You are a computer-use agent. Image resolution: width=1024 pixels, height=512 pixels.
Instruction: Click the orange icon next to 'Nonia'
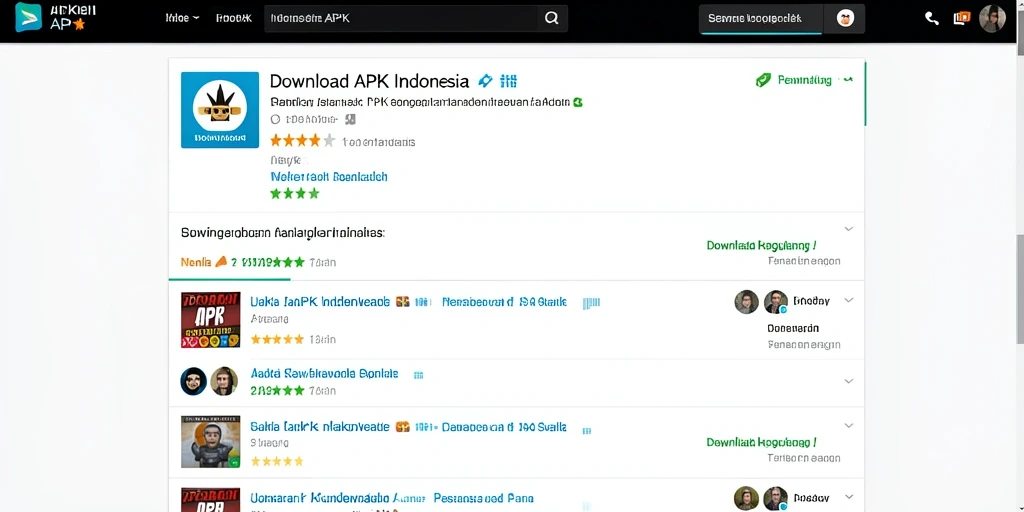(x=221, y=261)
